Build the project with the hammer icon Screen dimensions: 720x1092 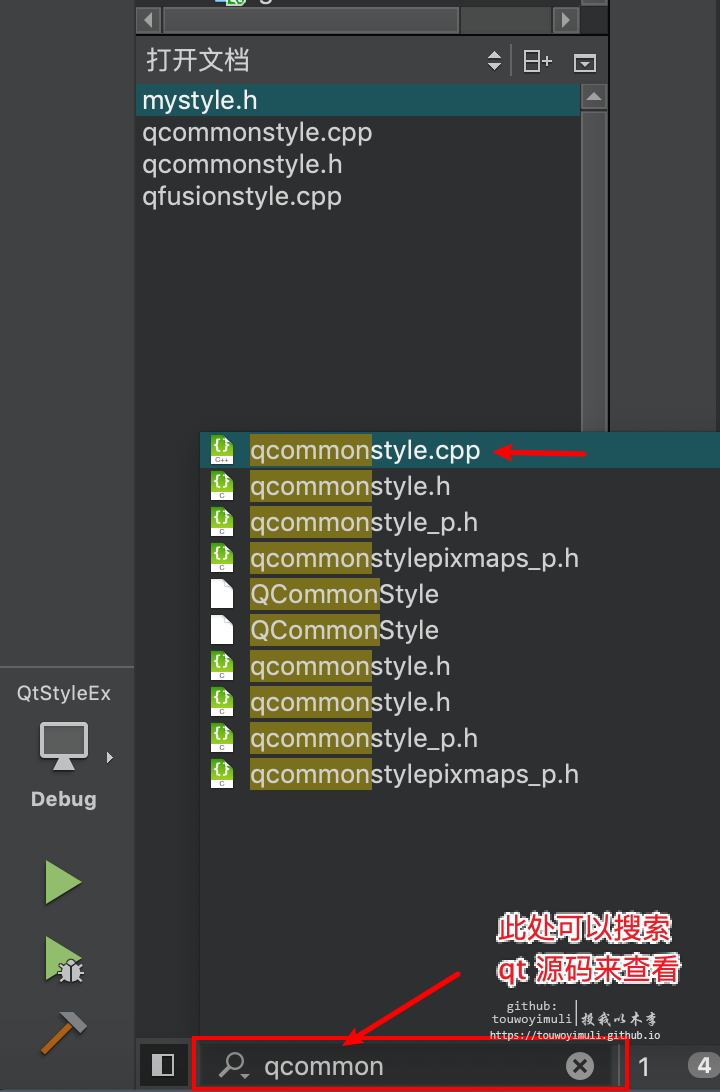[63, 1033]
